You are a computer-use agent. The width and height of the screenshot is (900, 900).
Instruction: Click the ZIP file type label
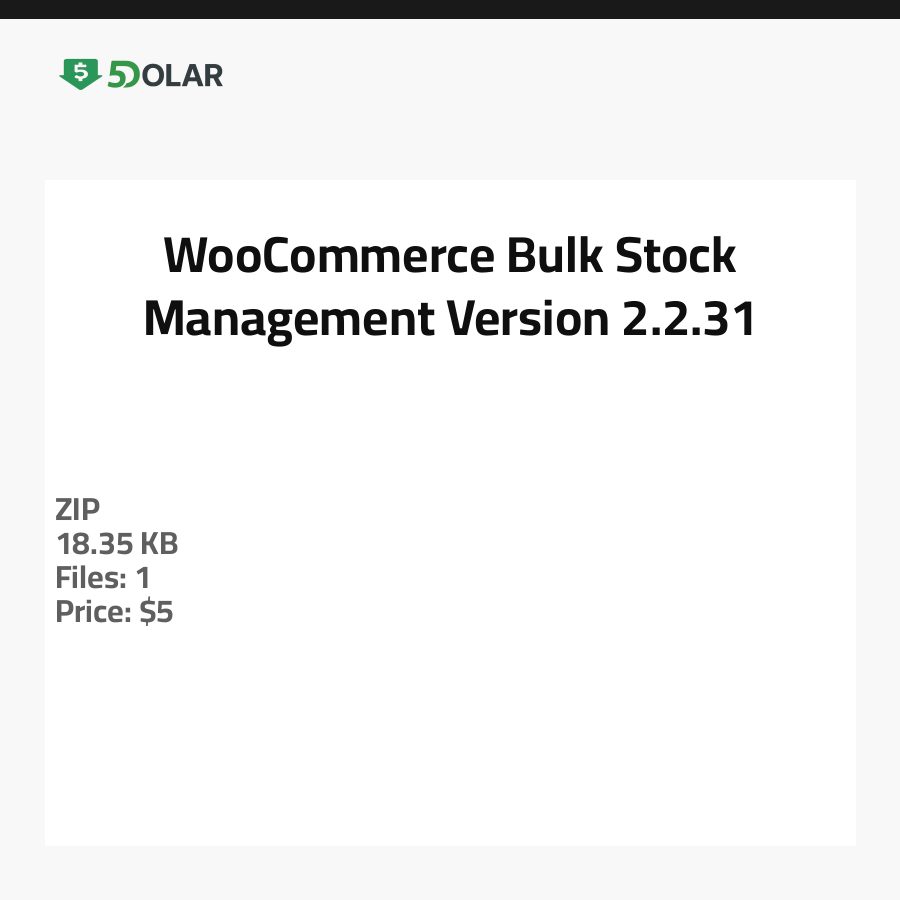click(78, 510)
